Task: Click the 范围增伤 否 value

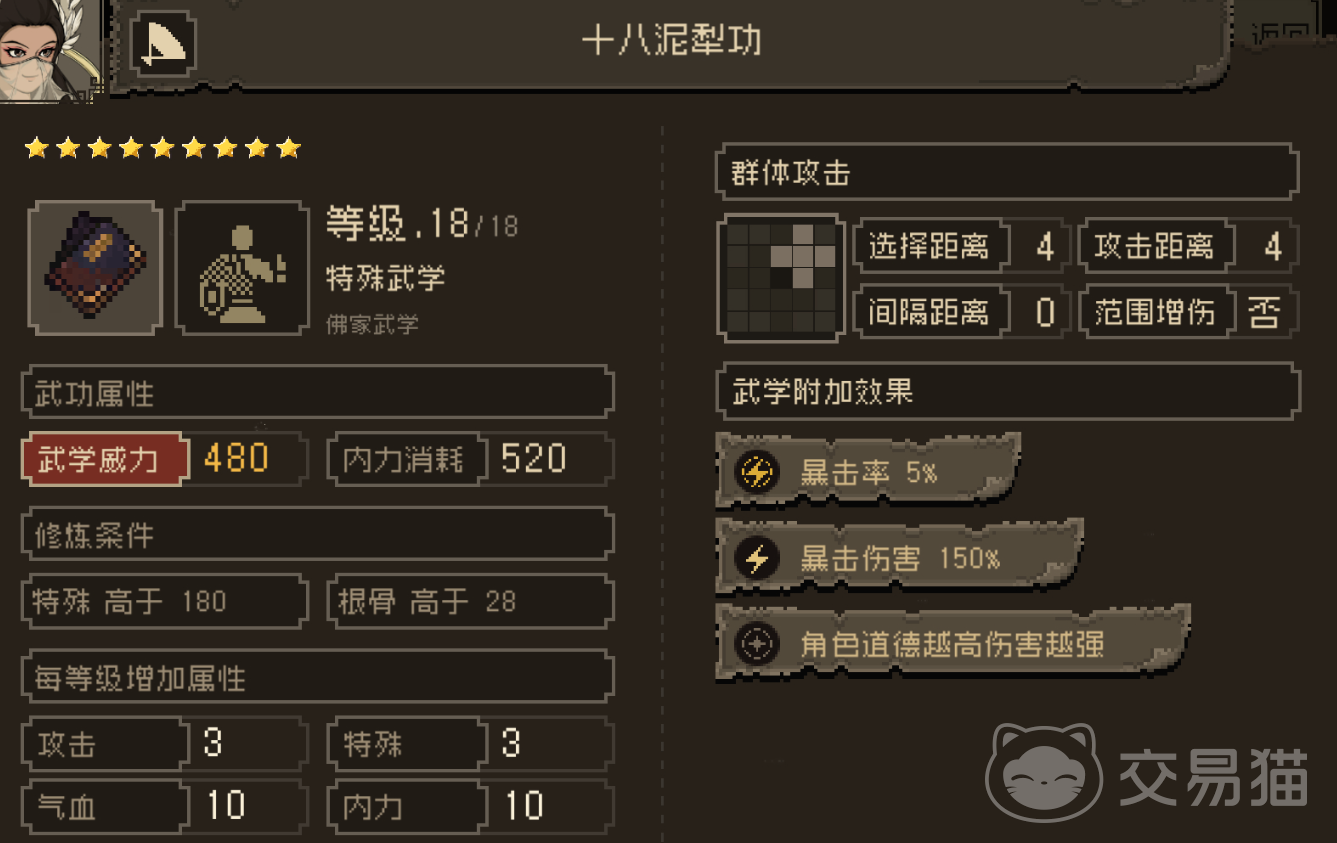Action: click(1264, 313)
